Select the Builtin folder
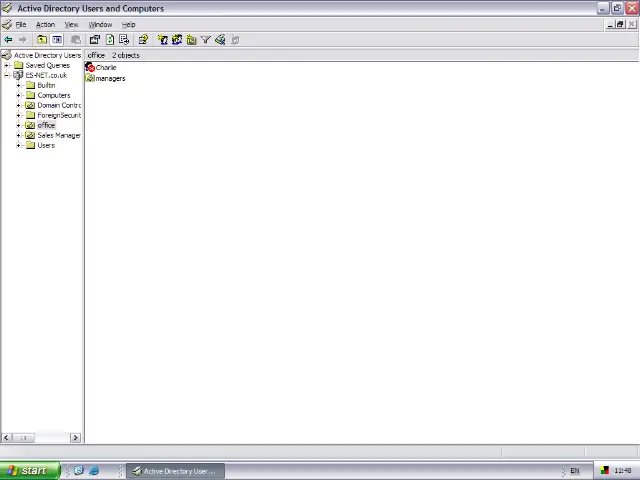640x480 pixels. (x=46, y=85)
